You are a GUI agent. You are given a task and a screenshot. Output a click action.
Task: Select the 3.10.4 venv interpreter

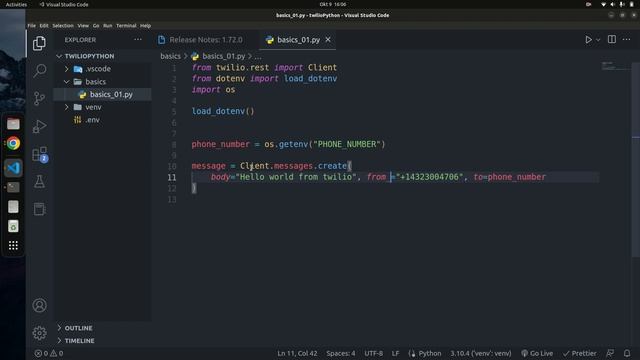click(x=480, y=353)
